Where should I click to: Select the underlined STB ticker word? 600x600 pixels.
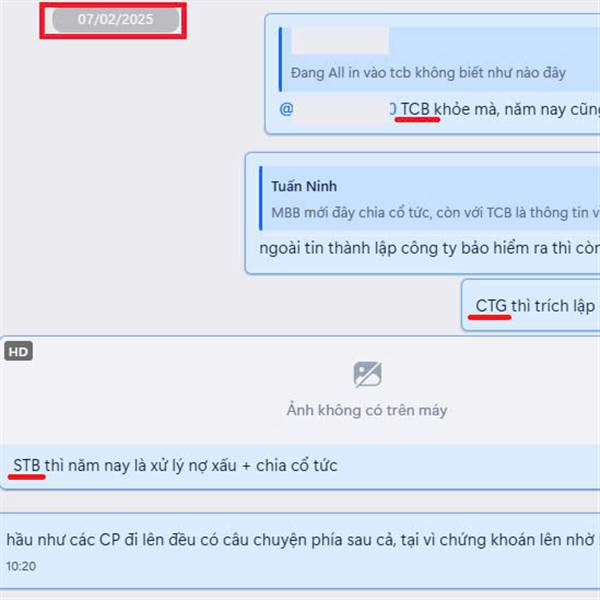click(x=27, y=465)
